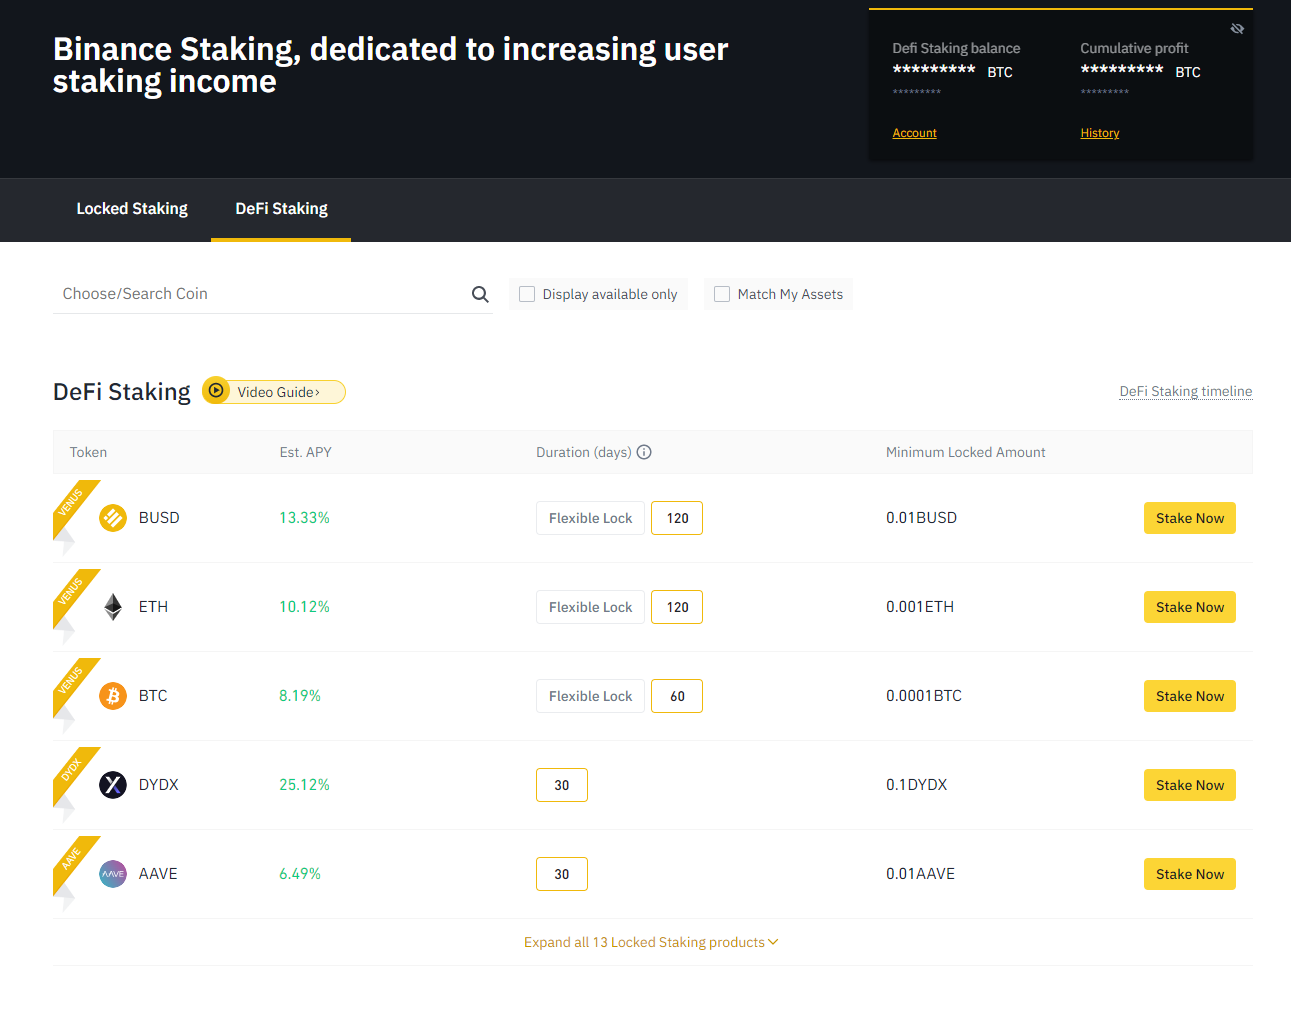Viewport: 1291px width, 1010px height.
Task: Switch to the Locked Staking tab
Action: [132, 209]
